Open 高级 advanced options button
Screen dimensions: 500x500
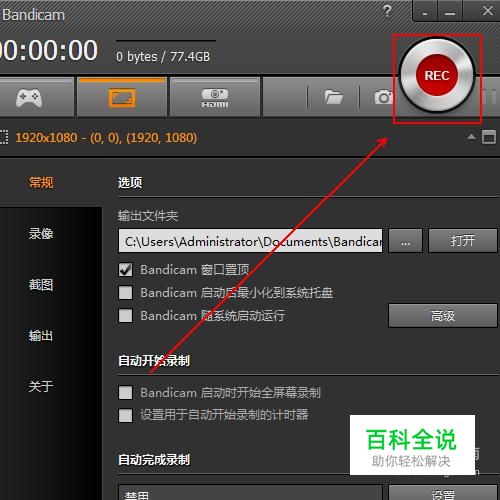[443, 315]
